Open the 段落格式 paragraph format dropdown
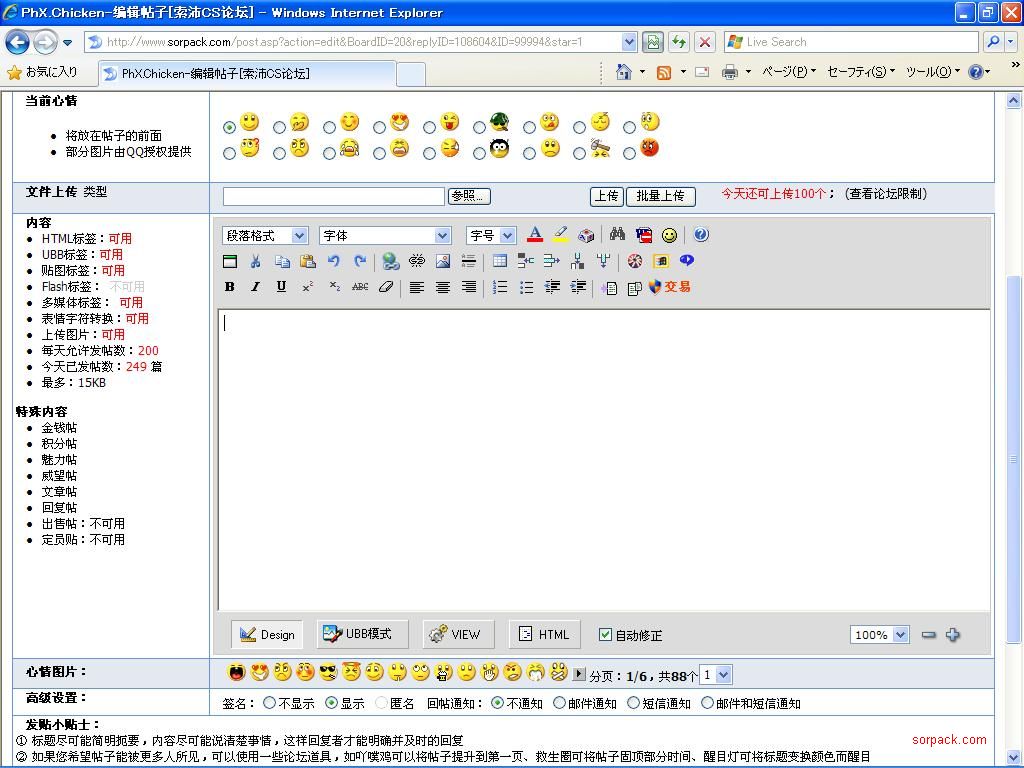Screen dimensions: 1024x768 click(265, 236)
